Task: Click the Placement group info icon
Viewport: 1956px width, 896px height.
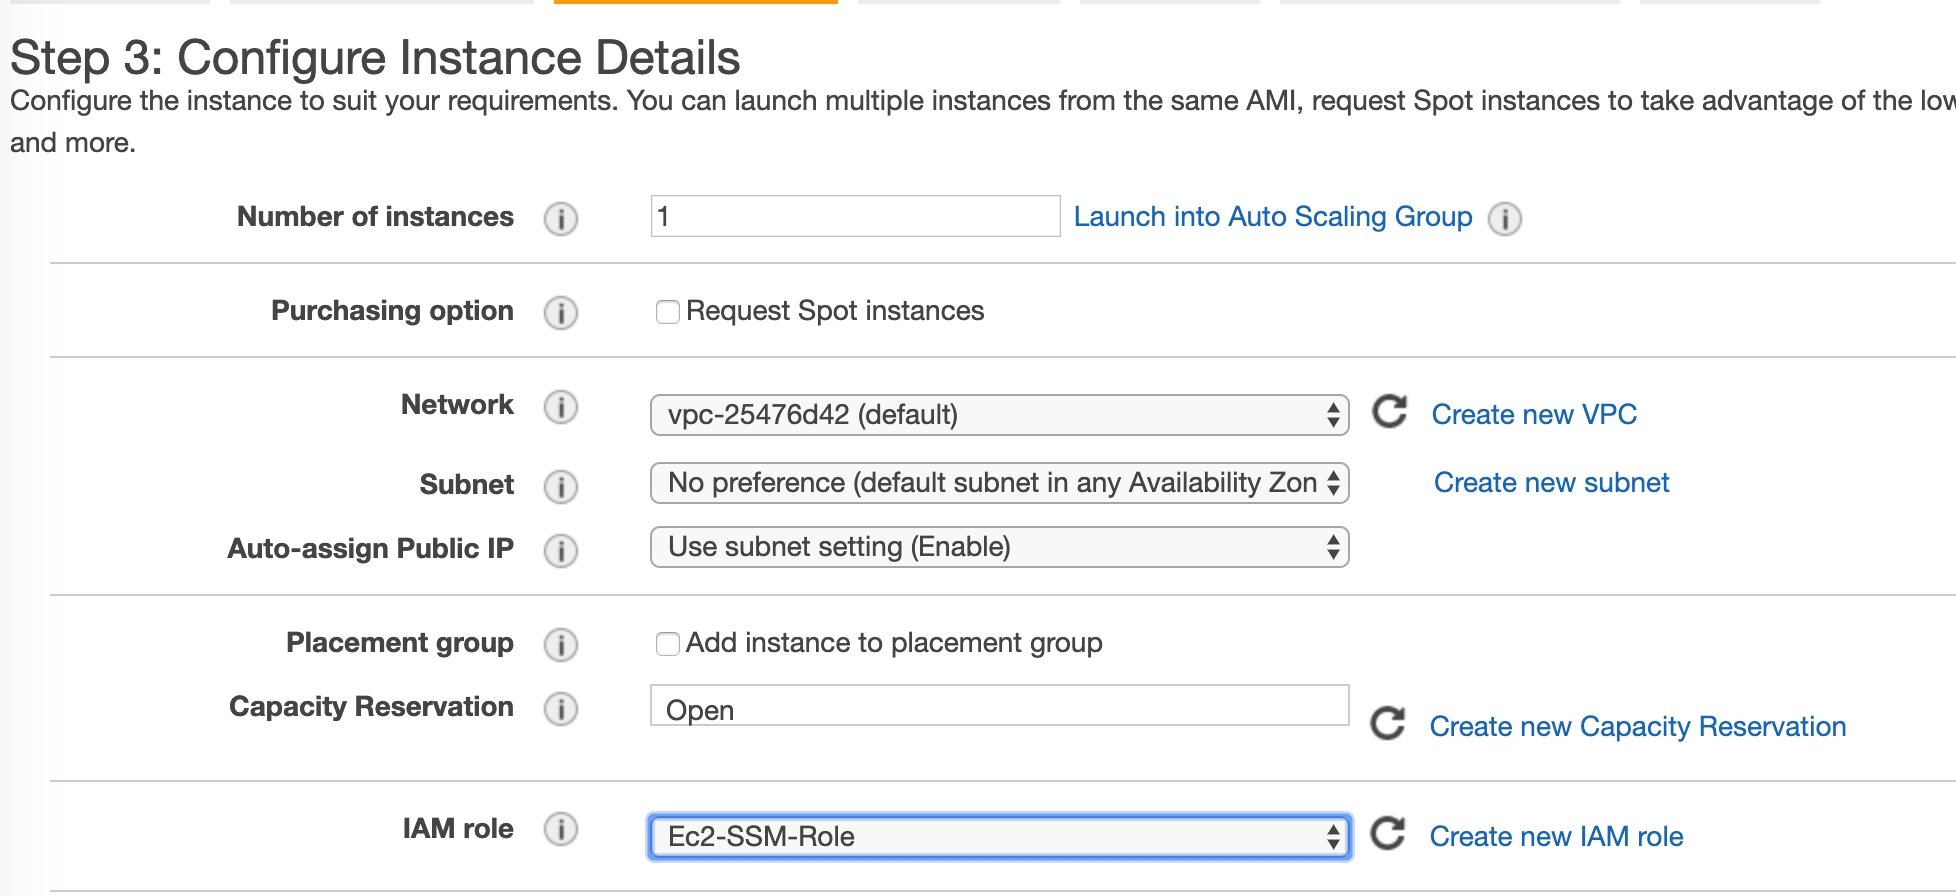Action: pyautogui.click(x=560, y=644)
